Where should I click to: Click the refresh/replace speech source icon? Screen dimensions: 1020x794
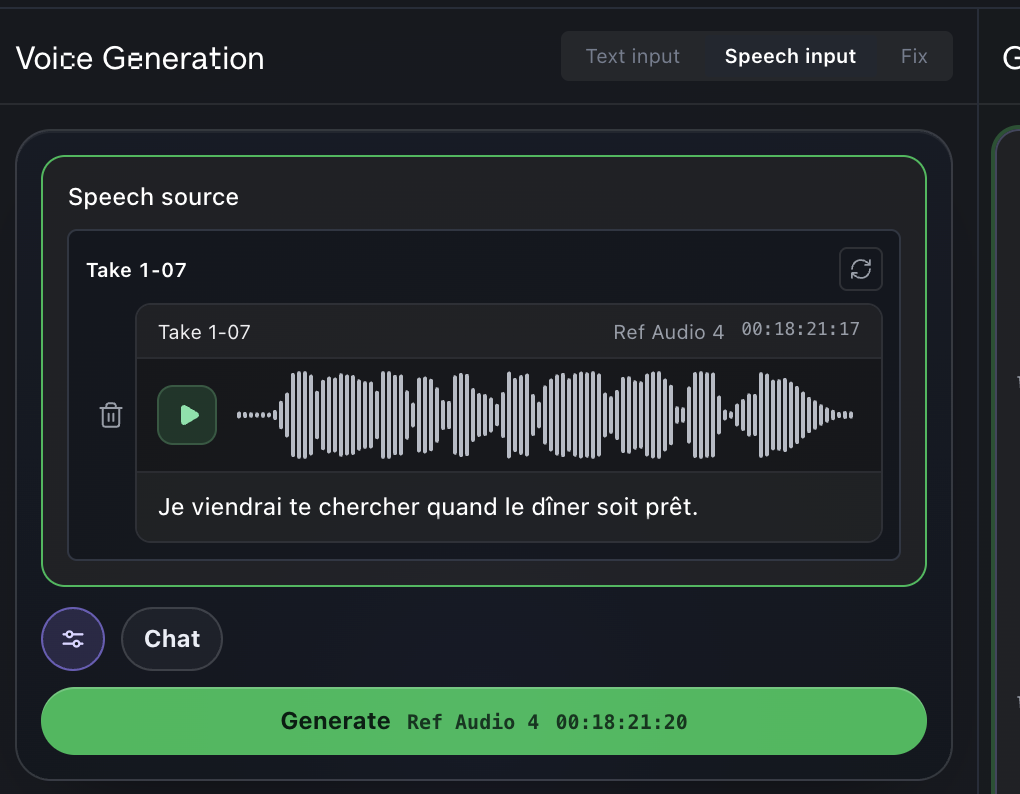[861, 269]
